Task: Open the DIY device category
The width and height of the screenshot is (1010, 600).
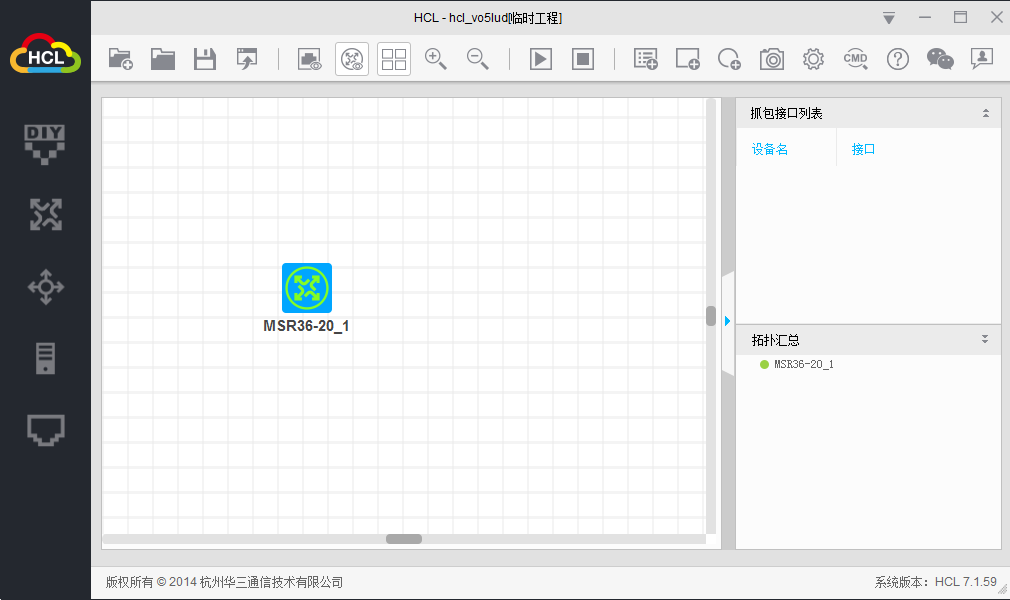Action: [44, 144]
